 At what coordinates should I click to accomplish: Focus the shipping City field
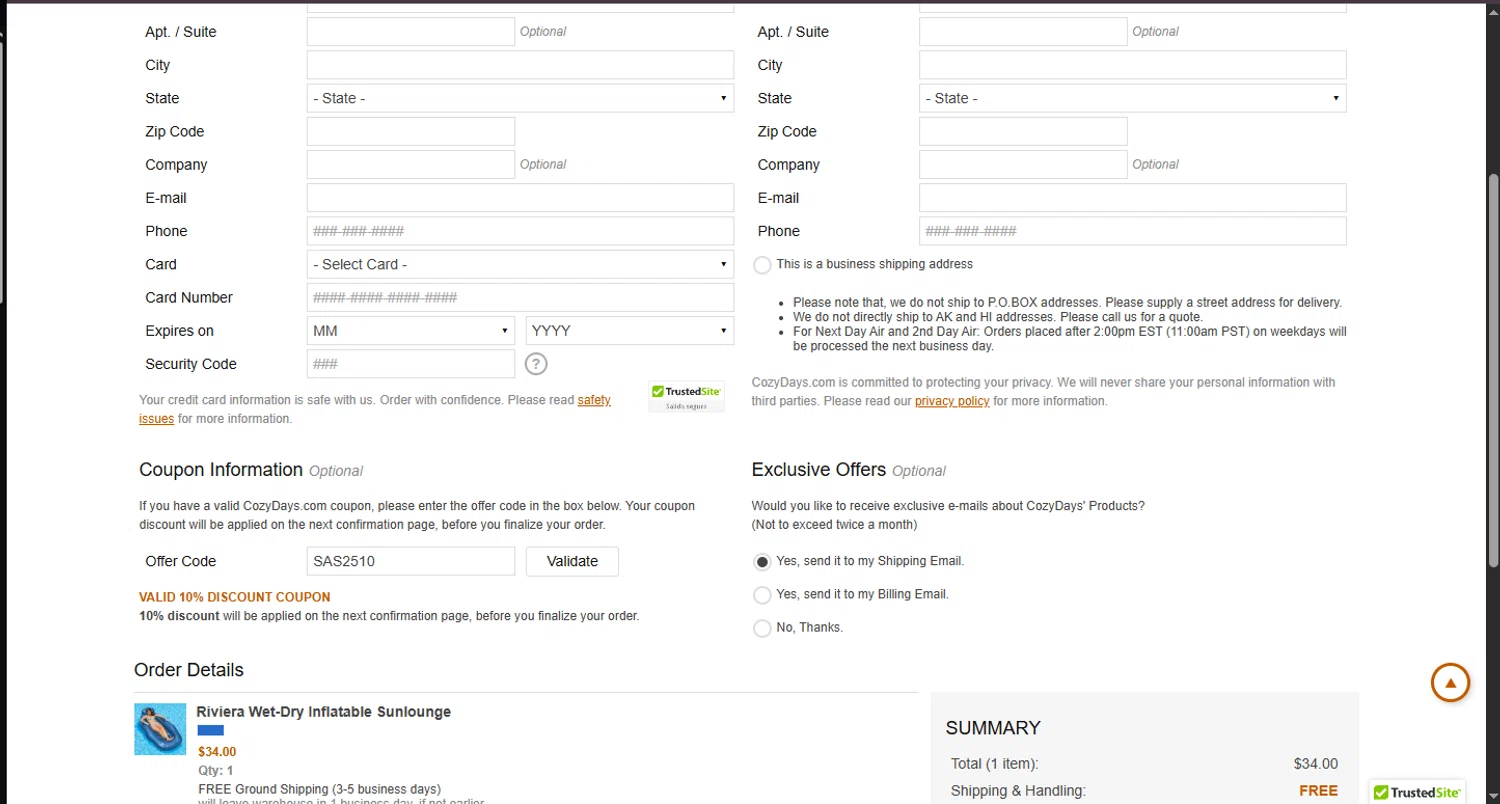[1132, 65]
